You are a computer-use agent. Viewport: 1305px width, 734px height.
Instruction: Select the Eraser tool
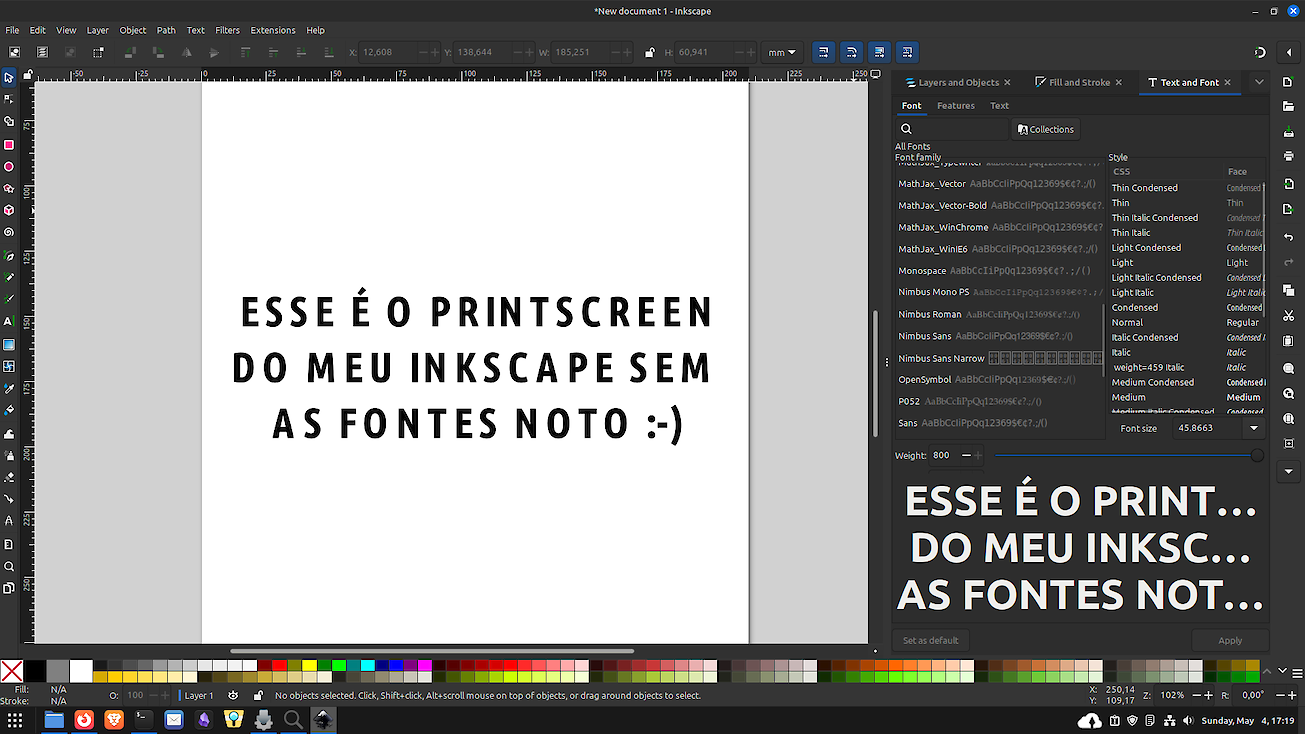9,477
